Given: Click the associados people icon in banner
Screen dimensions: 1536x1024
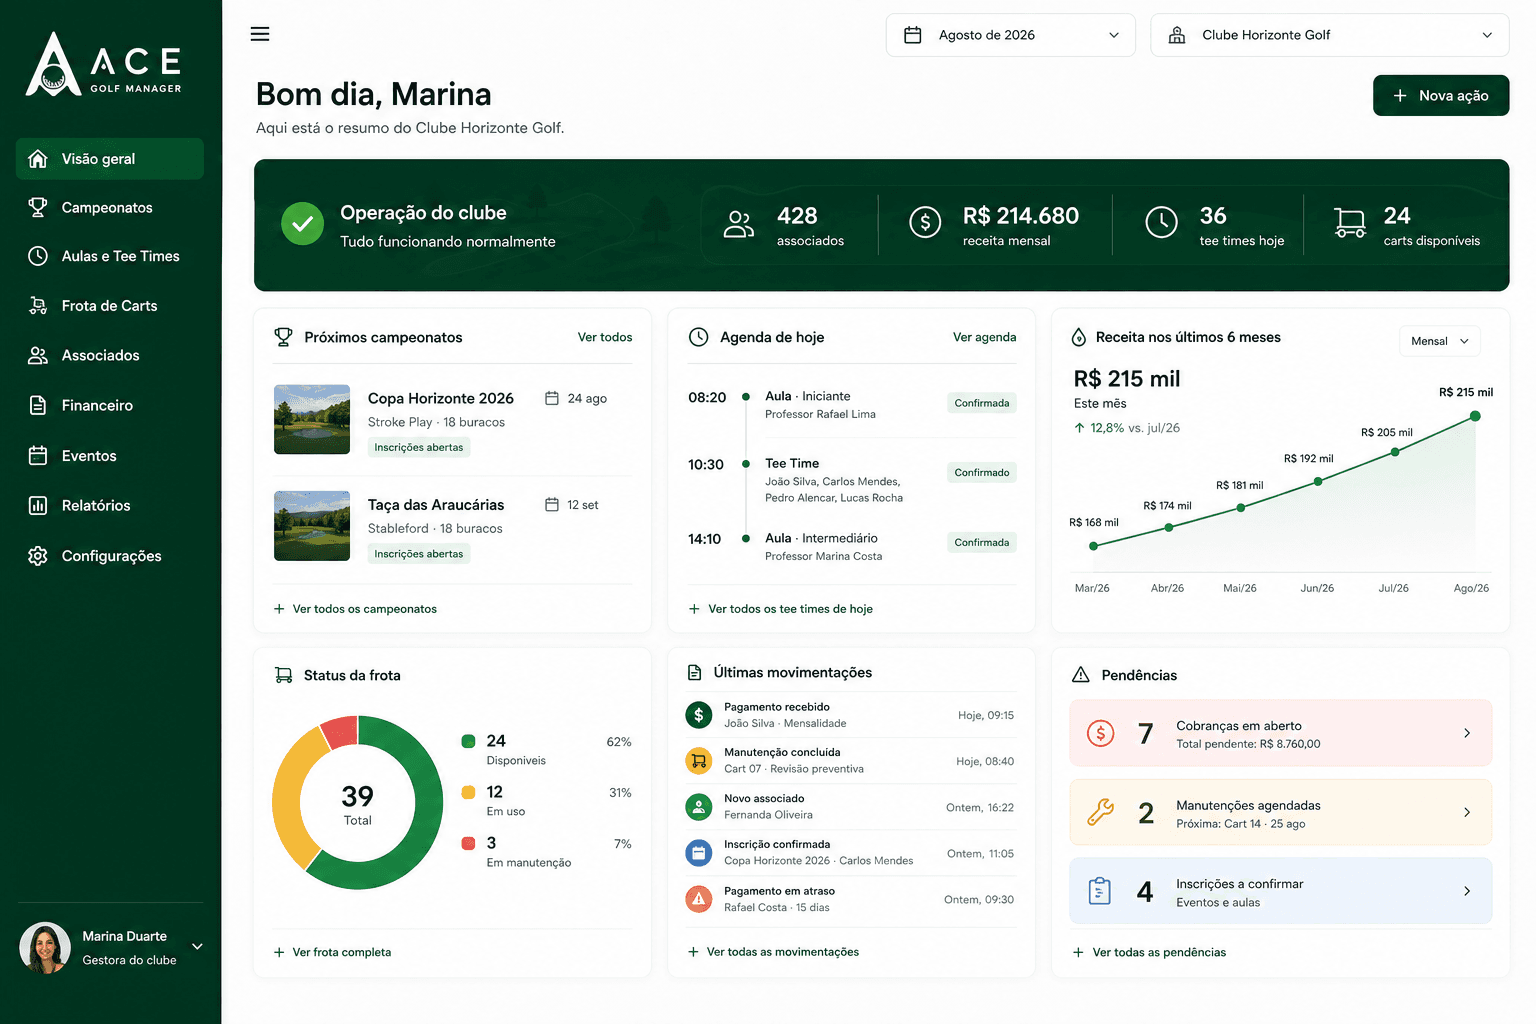Looking at the screenshot, I should 739,225.
